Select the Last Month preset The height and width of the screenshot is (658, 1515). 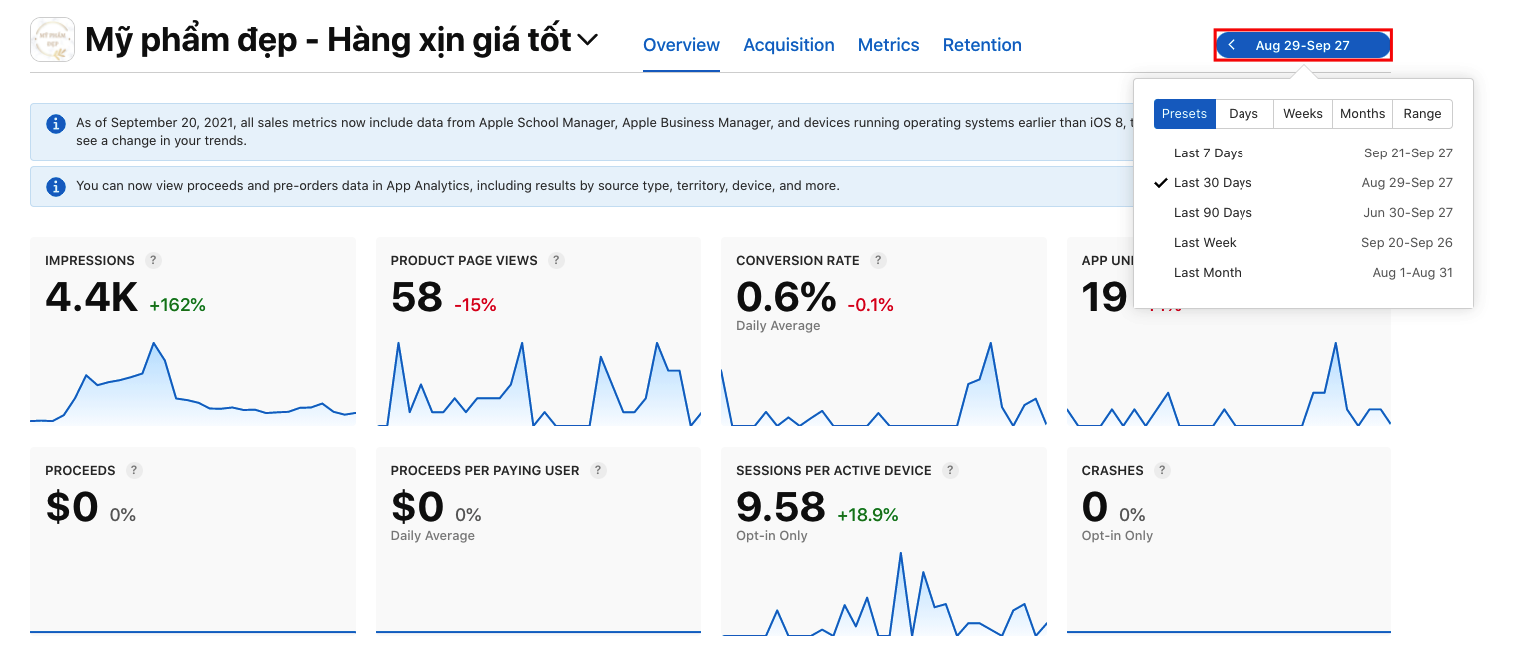1207,273
